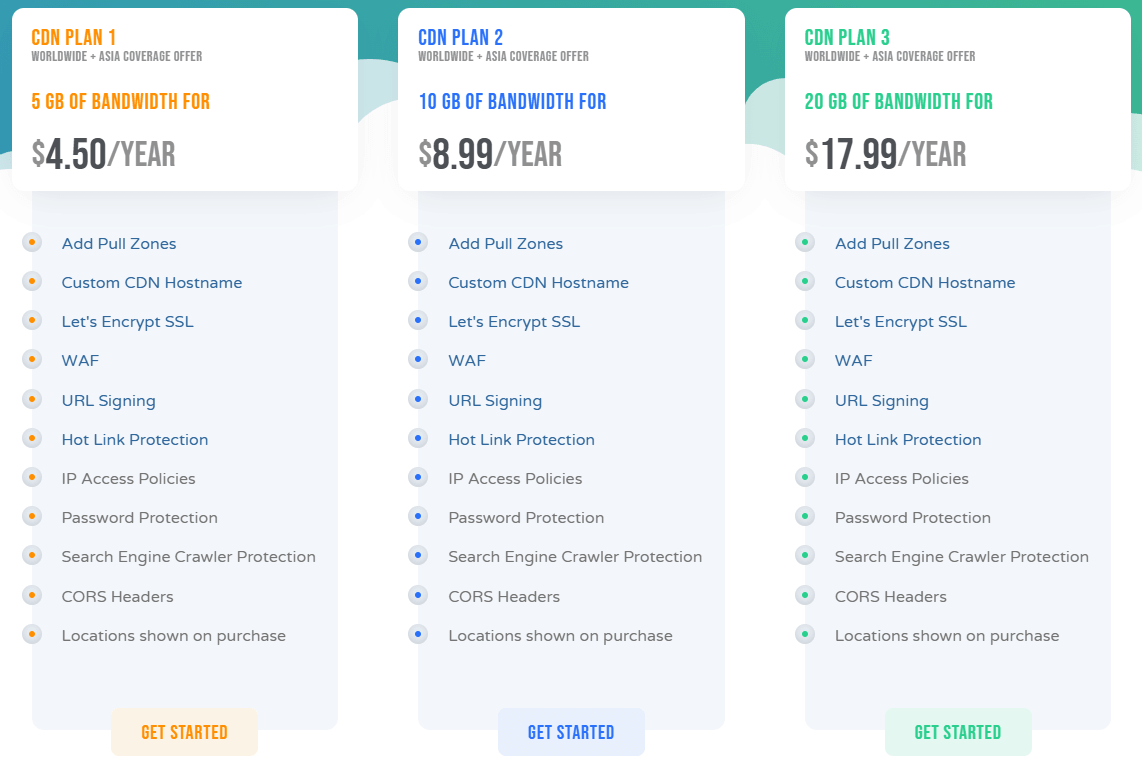Click the blue bullet next to Custom CDN Hostname
The width and height of the screenshot is (1142, 765).
pyautogui.click(x=418, y=281)
